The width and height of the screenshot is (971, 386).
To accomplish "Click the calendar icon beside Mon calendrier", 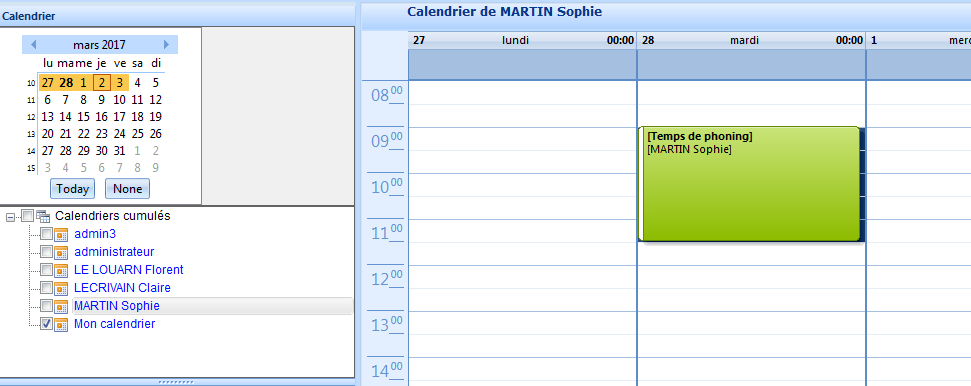I will click(61, 324).
